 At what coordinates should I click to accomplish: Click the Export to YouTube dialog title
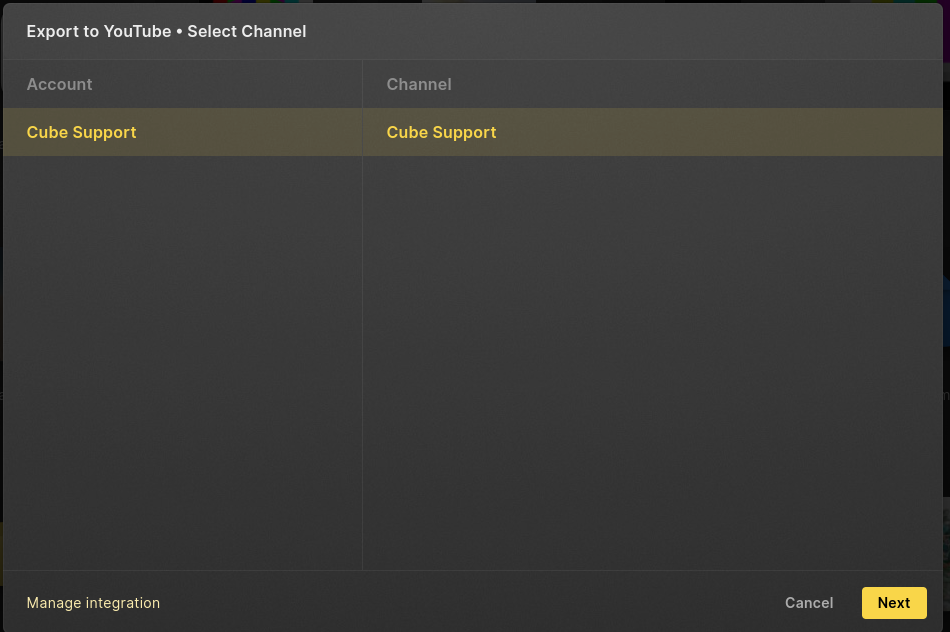[x=167, y=32]
